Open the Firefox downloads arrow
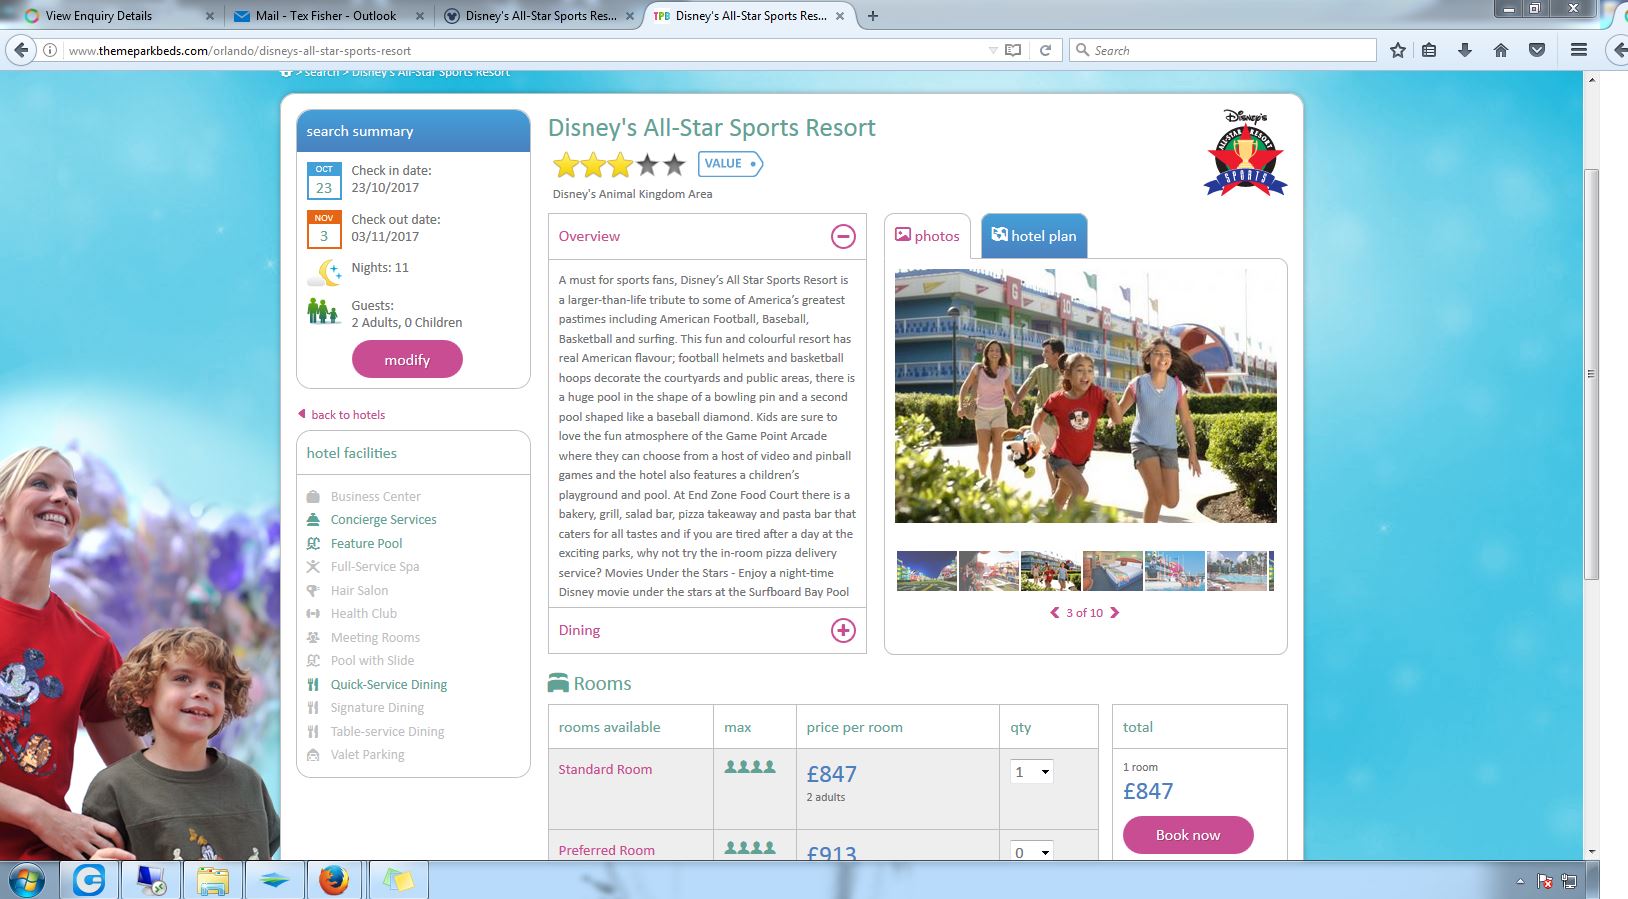The image size is (1628, 899). pos(1465,50)
